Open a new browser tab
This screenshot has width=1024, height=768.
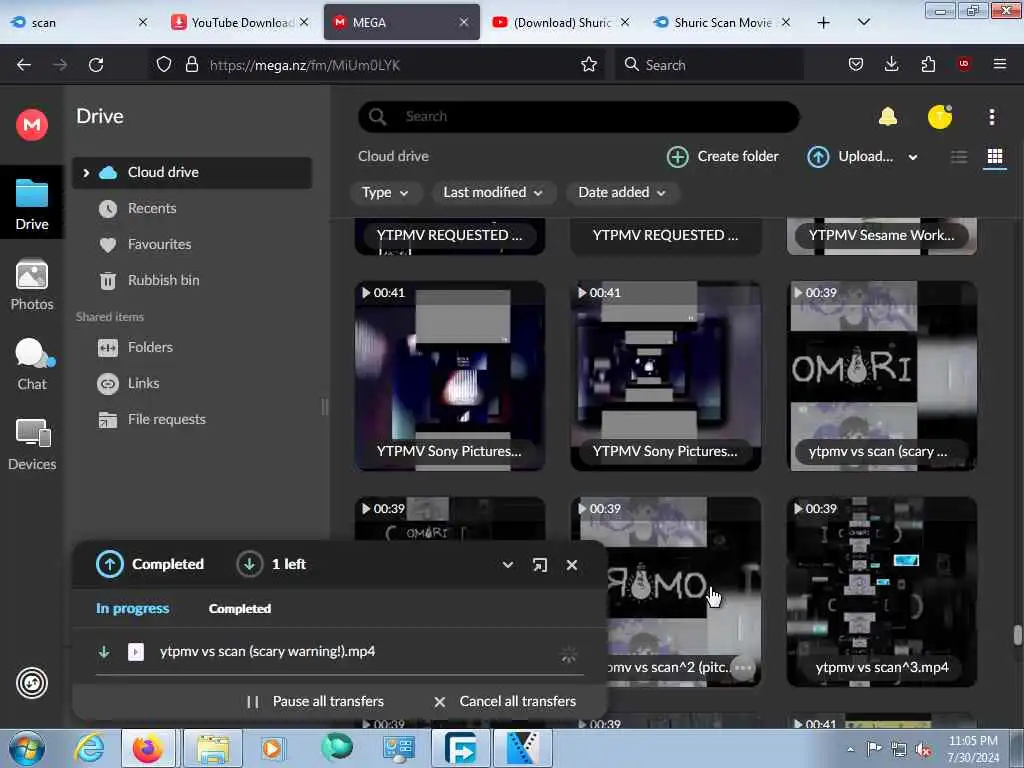point(824,23)
